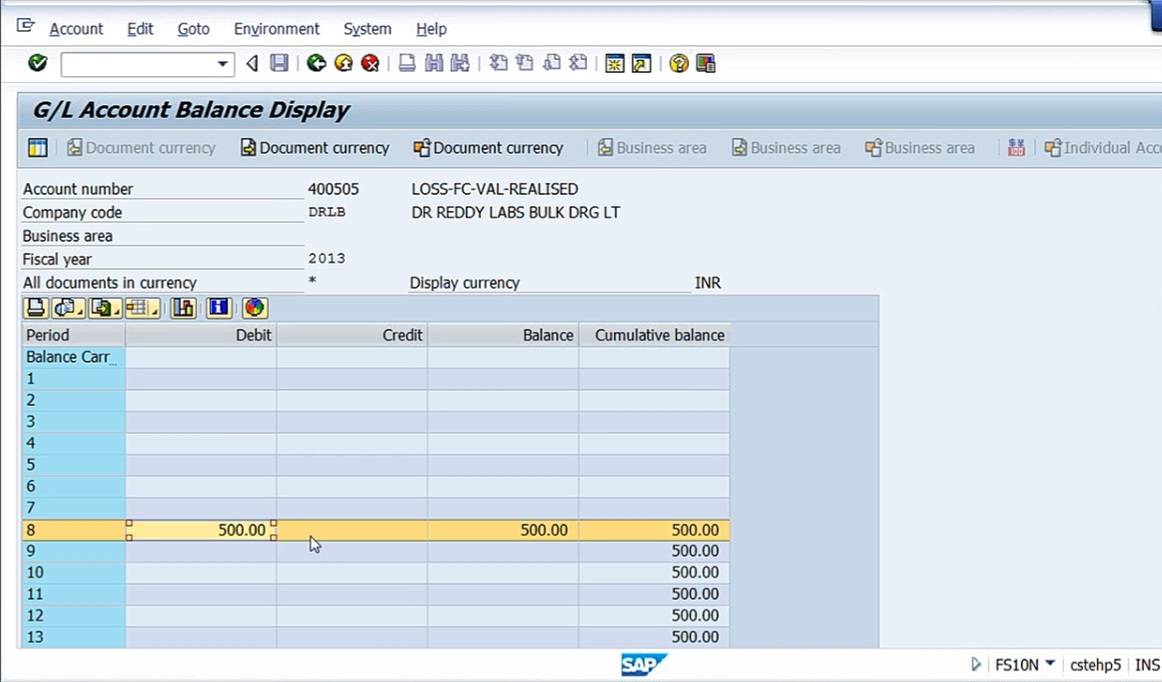Click the Next Page icon

pyautogui.click(x=552, y=63)
